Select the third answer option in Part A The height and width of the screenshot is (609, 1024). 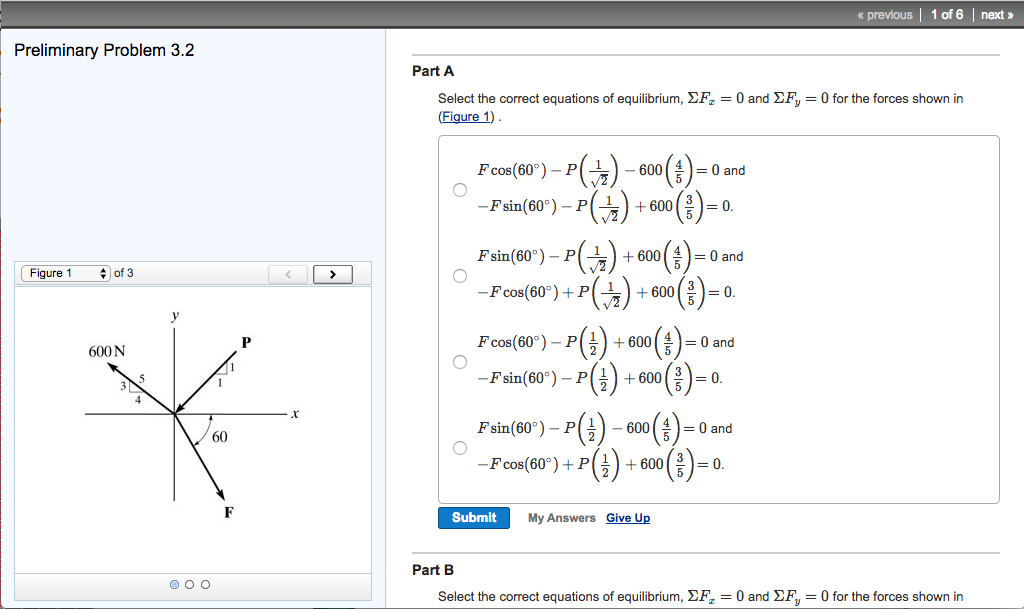460,361
